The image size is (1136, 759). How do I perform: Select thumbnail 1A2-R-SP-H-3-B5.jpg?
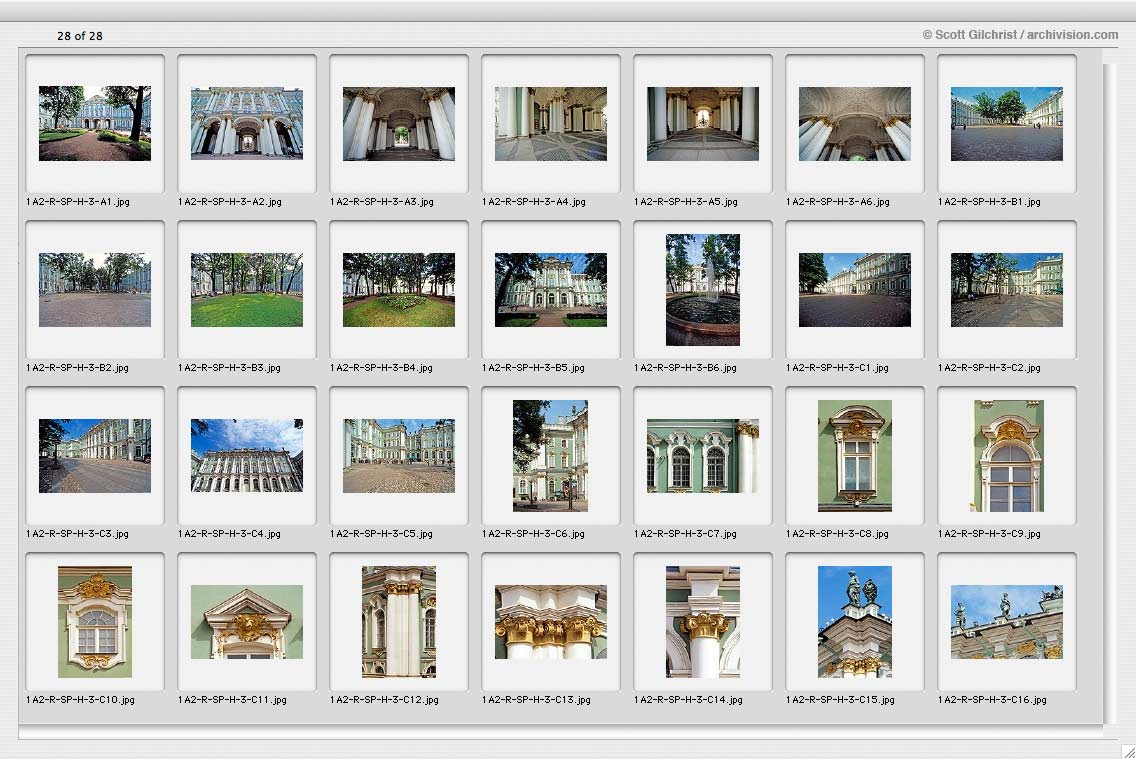pos(551,290)
